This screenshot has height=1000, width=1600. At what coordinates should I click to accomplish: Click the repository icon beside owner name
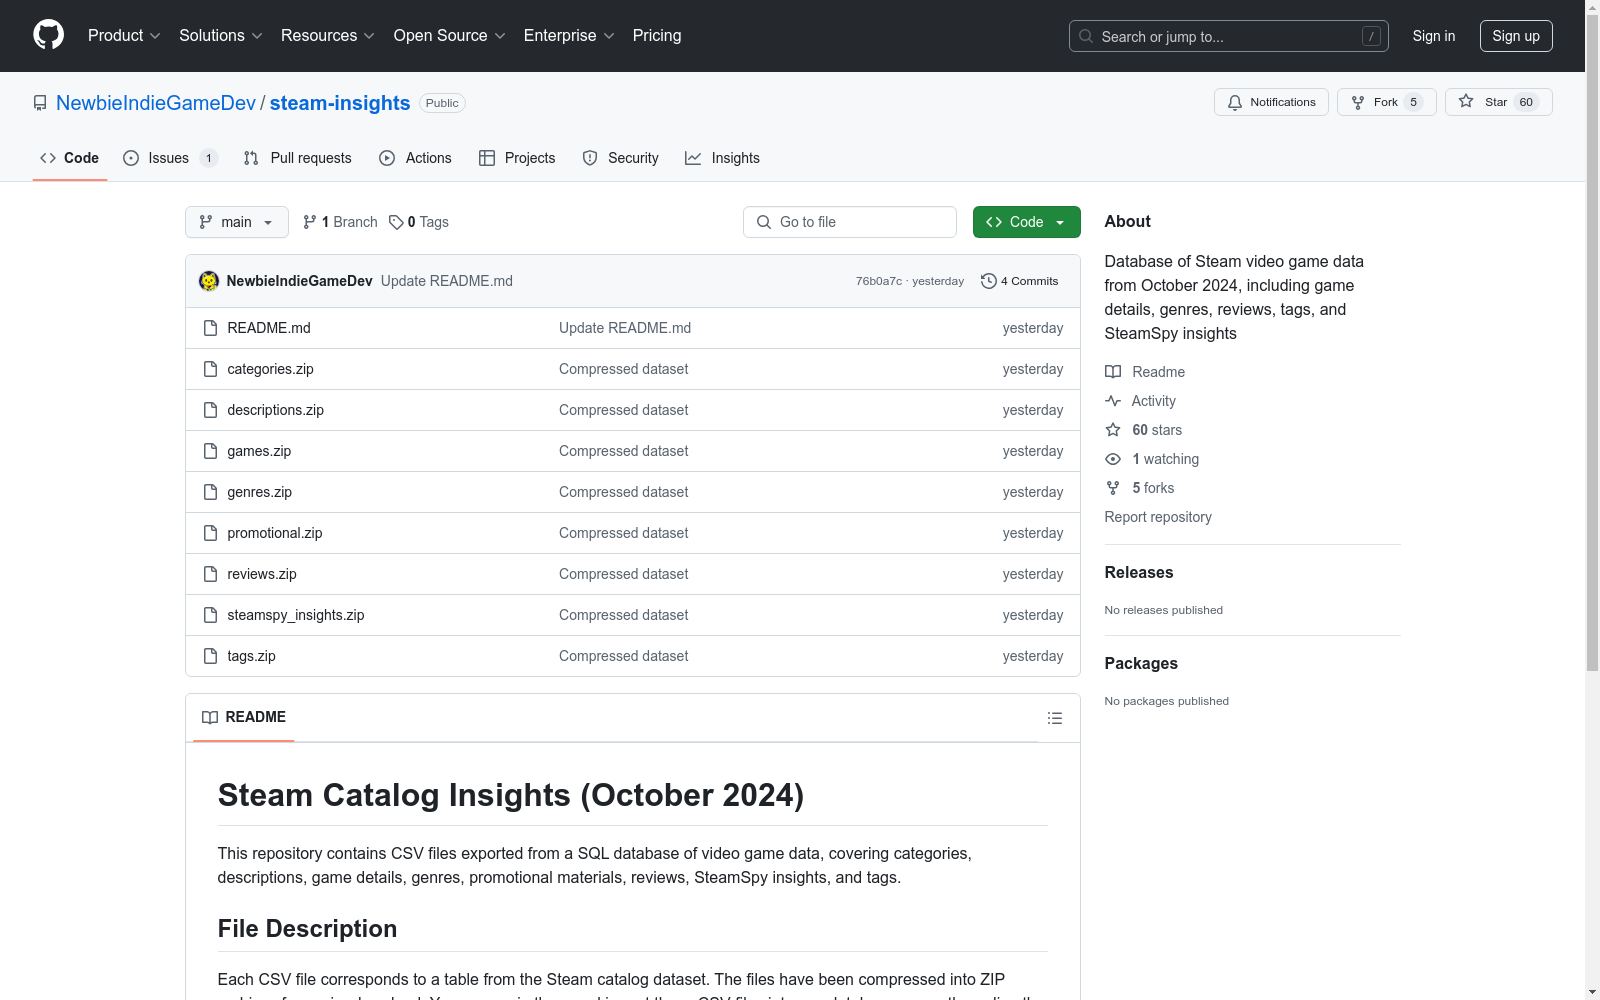click(x=40, y=103)
